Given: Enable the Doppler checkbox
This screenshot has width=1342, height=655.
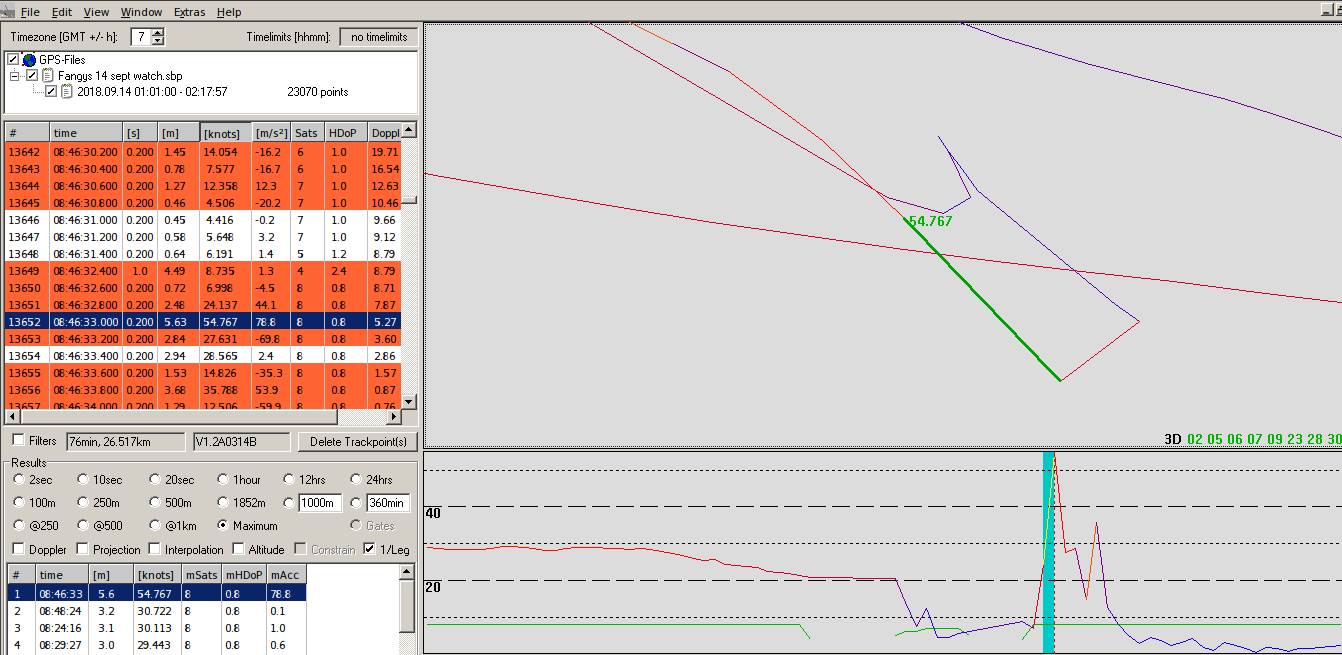Looking at the screenshot, I should click(x=19, y=549).
